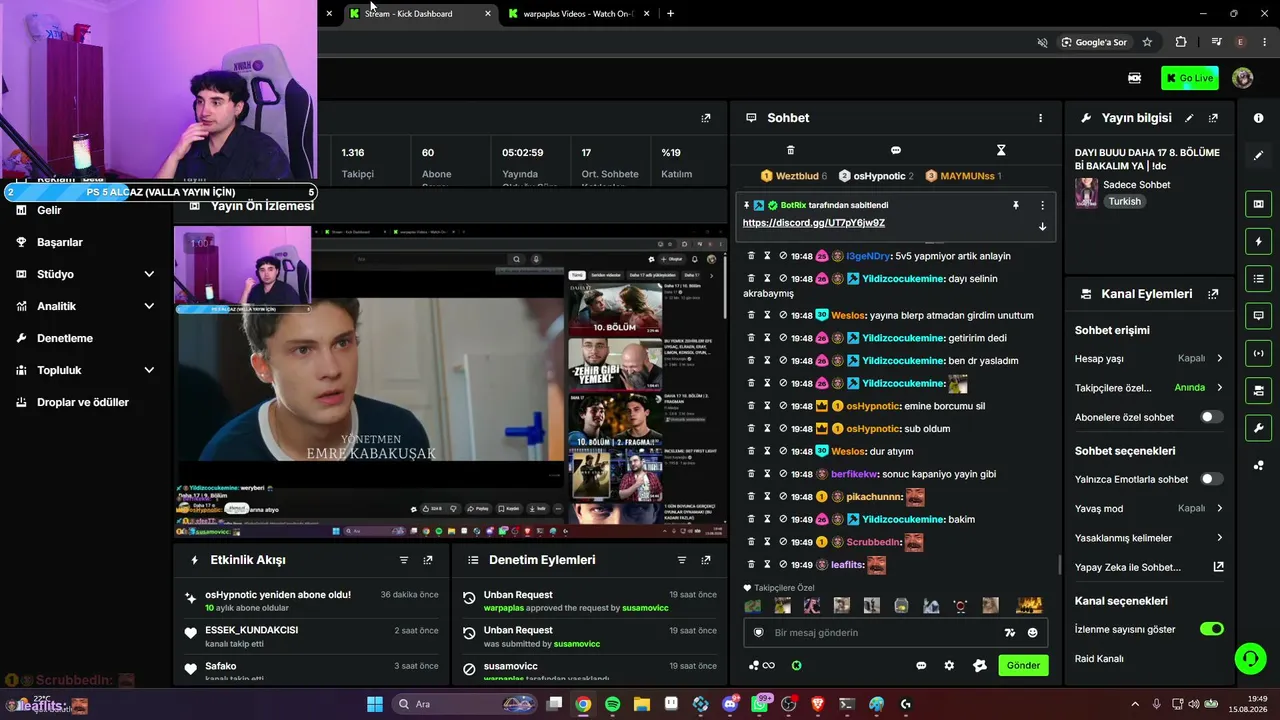Pop out the Denetim Eylemleri panel

(x=706, y=560)
